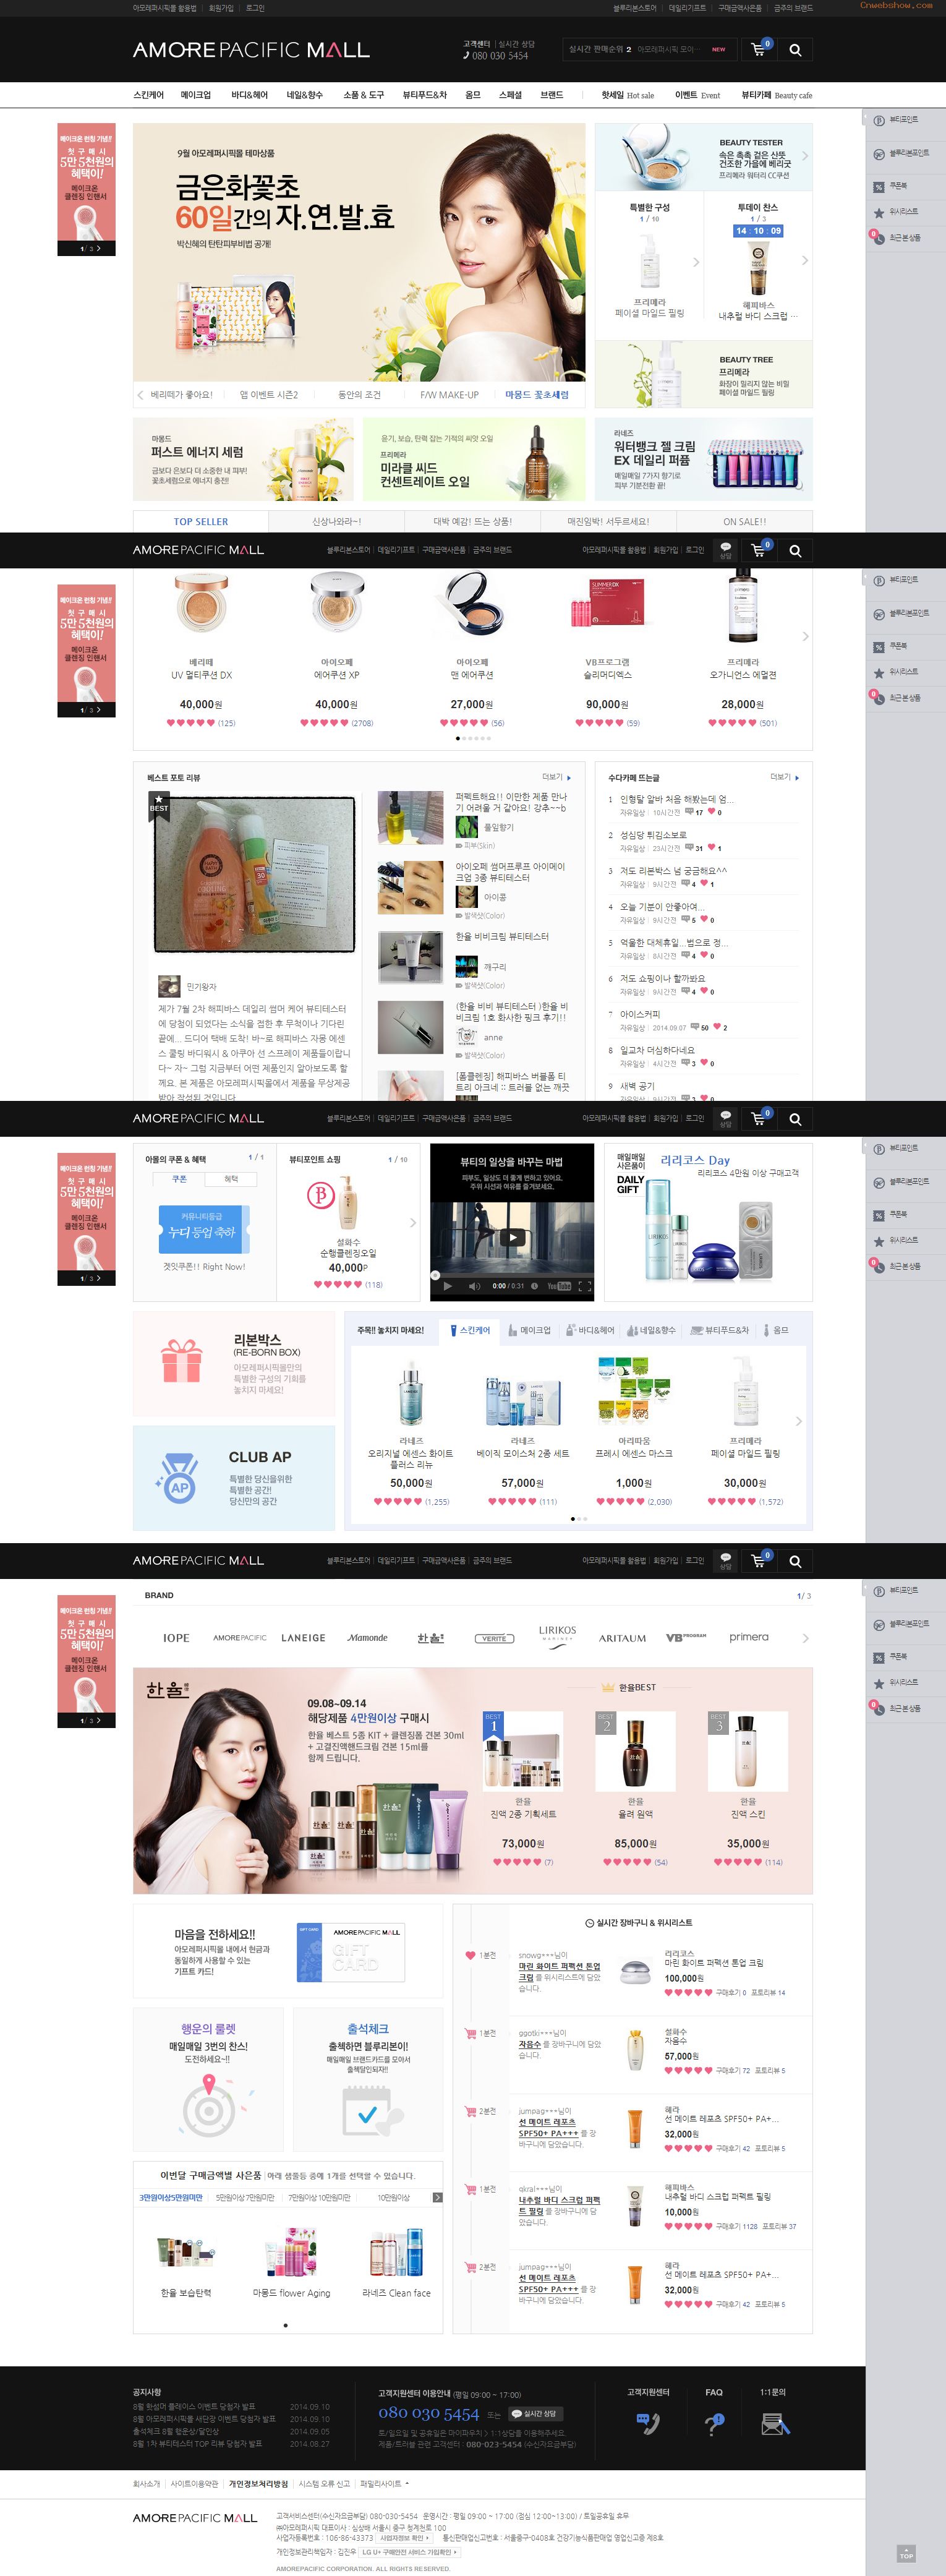The width and height of the screenshot is (946, 2576).
Task: Click the LANEIGE brand logo
Action: point(303,1637)
